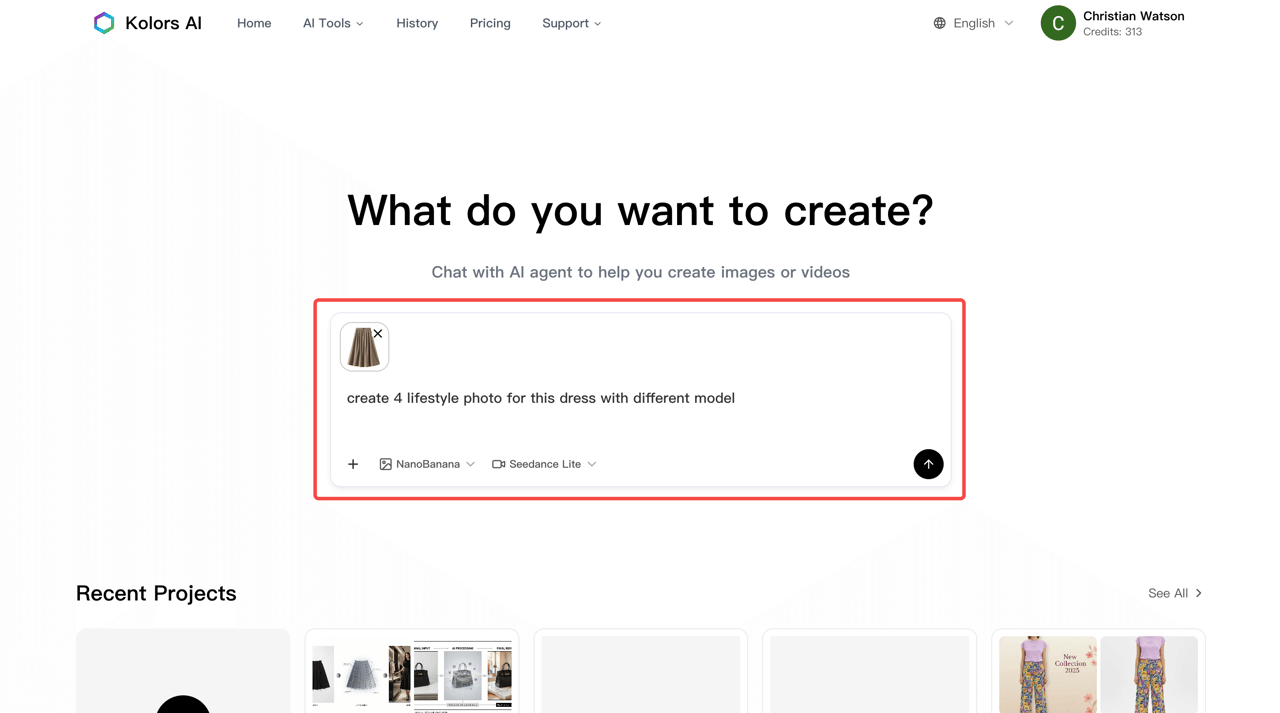The height and width of the screenshot is (713, 1280).
Task: Focus the prompt text input area
Action: click(x=640, y=398)
